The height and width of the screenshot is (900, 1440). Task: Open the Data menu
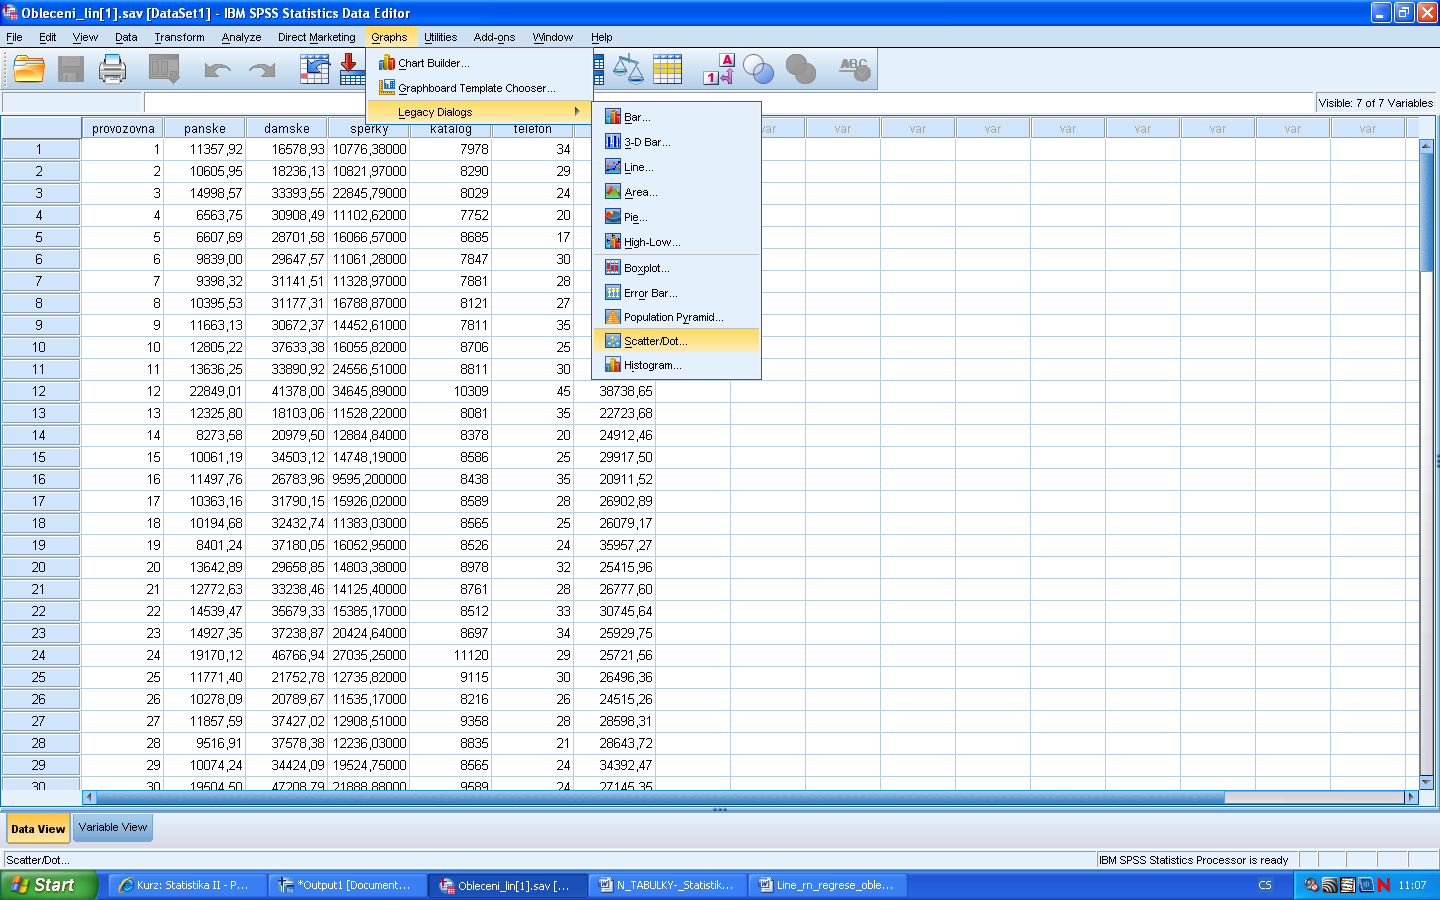[126, 37]
